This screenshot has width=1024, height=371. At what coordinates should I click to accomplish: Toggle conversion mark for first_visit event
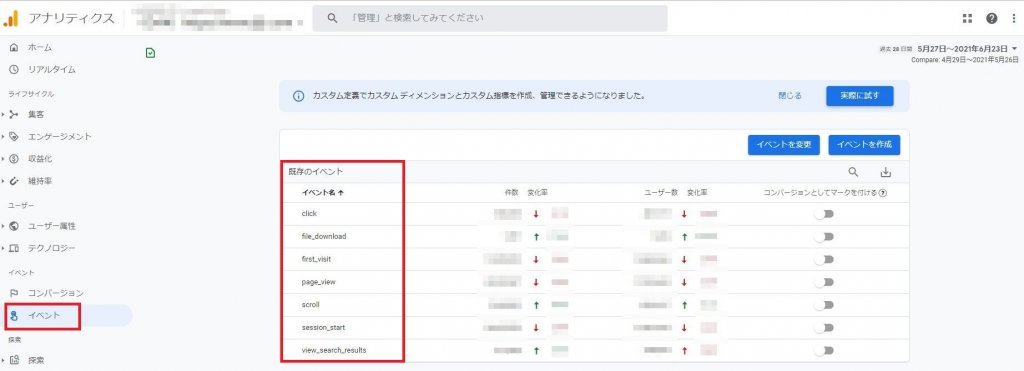(824, 259)
